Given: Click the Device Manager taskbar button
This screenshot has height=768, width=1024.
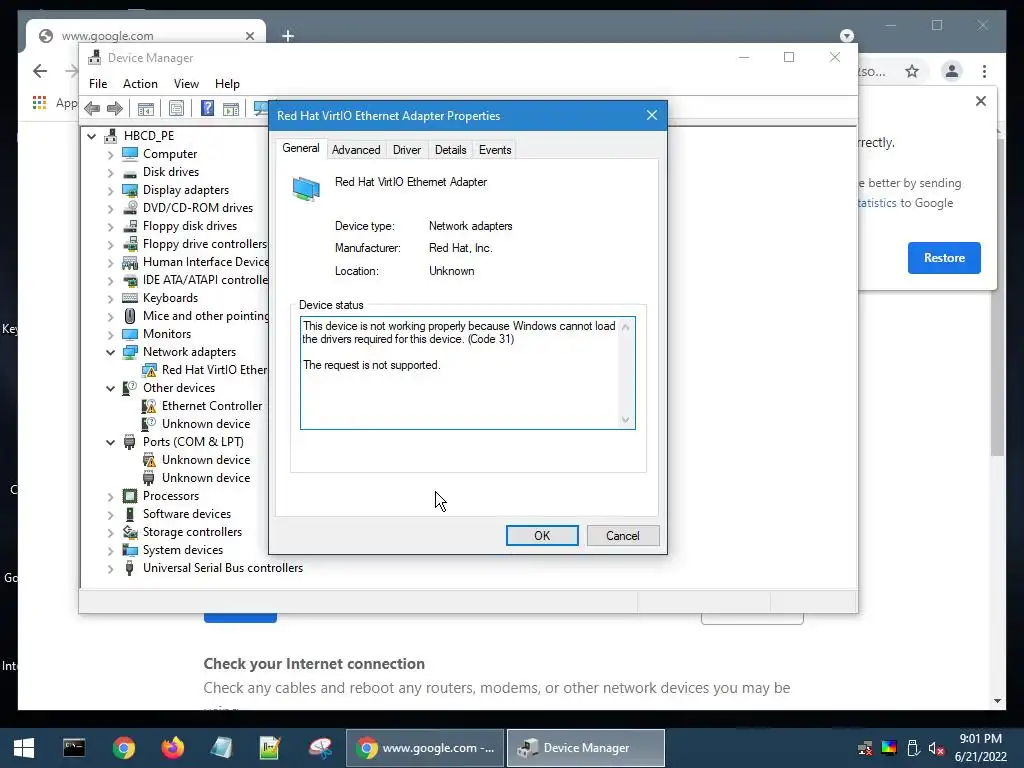Looking at the screenshot, I should 586,748.
